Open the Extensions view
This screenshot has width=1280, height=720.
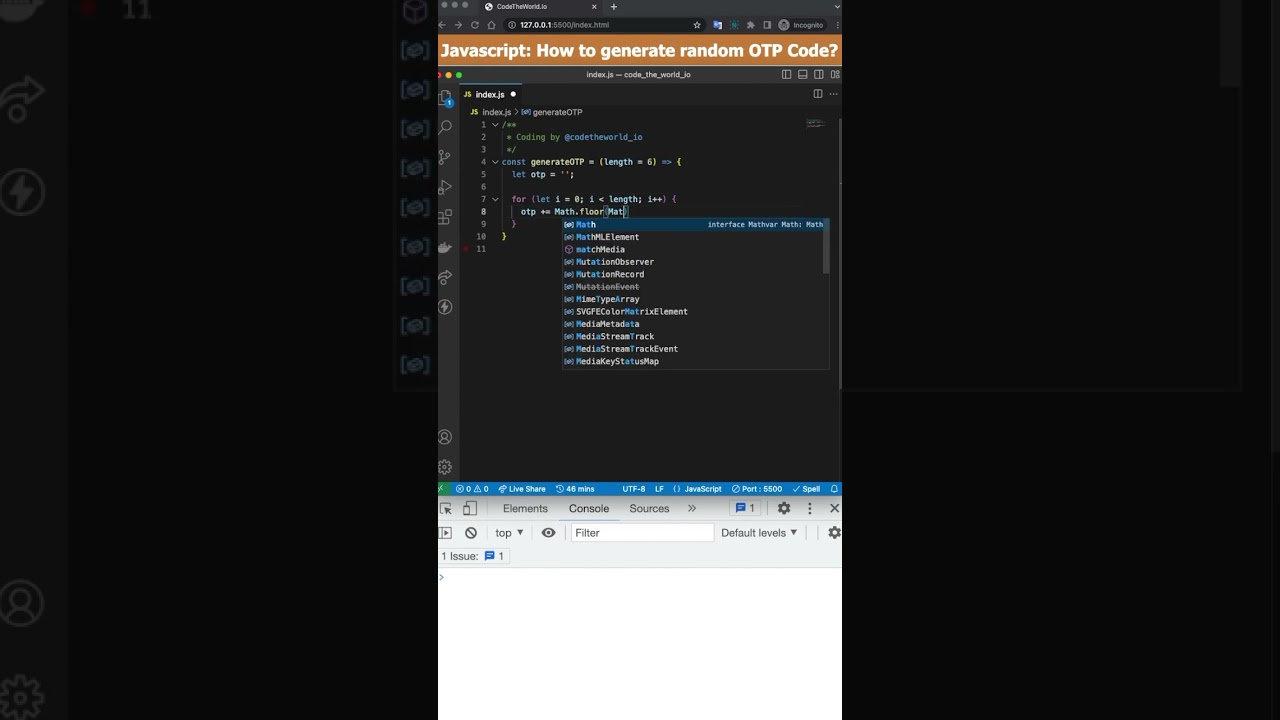[445, 217]
